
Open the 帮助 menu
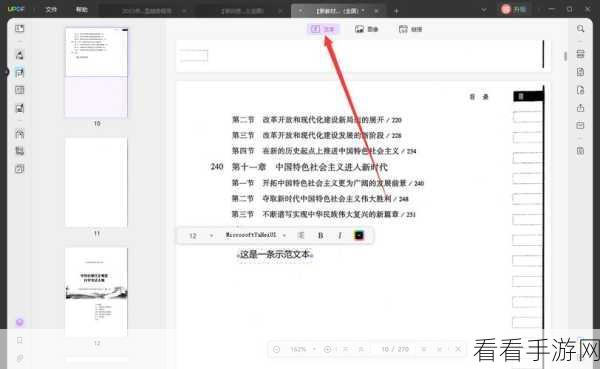pyautogui.click(x=82, y=10)
